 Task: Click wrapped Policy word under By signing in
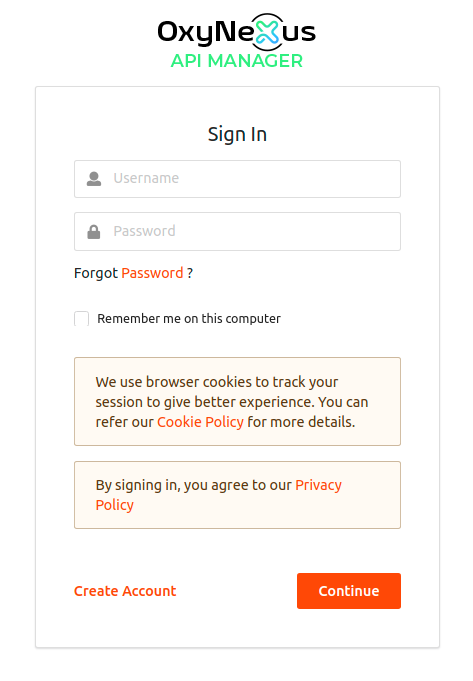tap(115, 505)
